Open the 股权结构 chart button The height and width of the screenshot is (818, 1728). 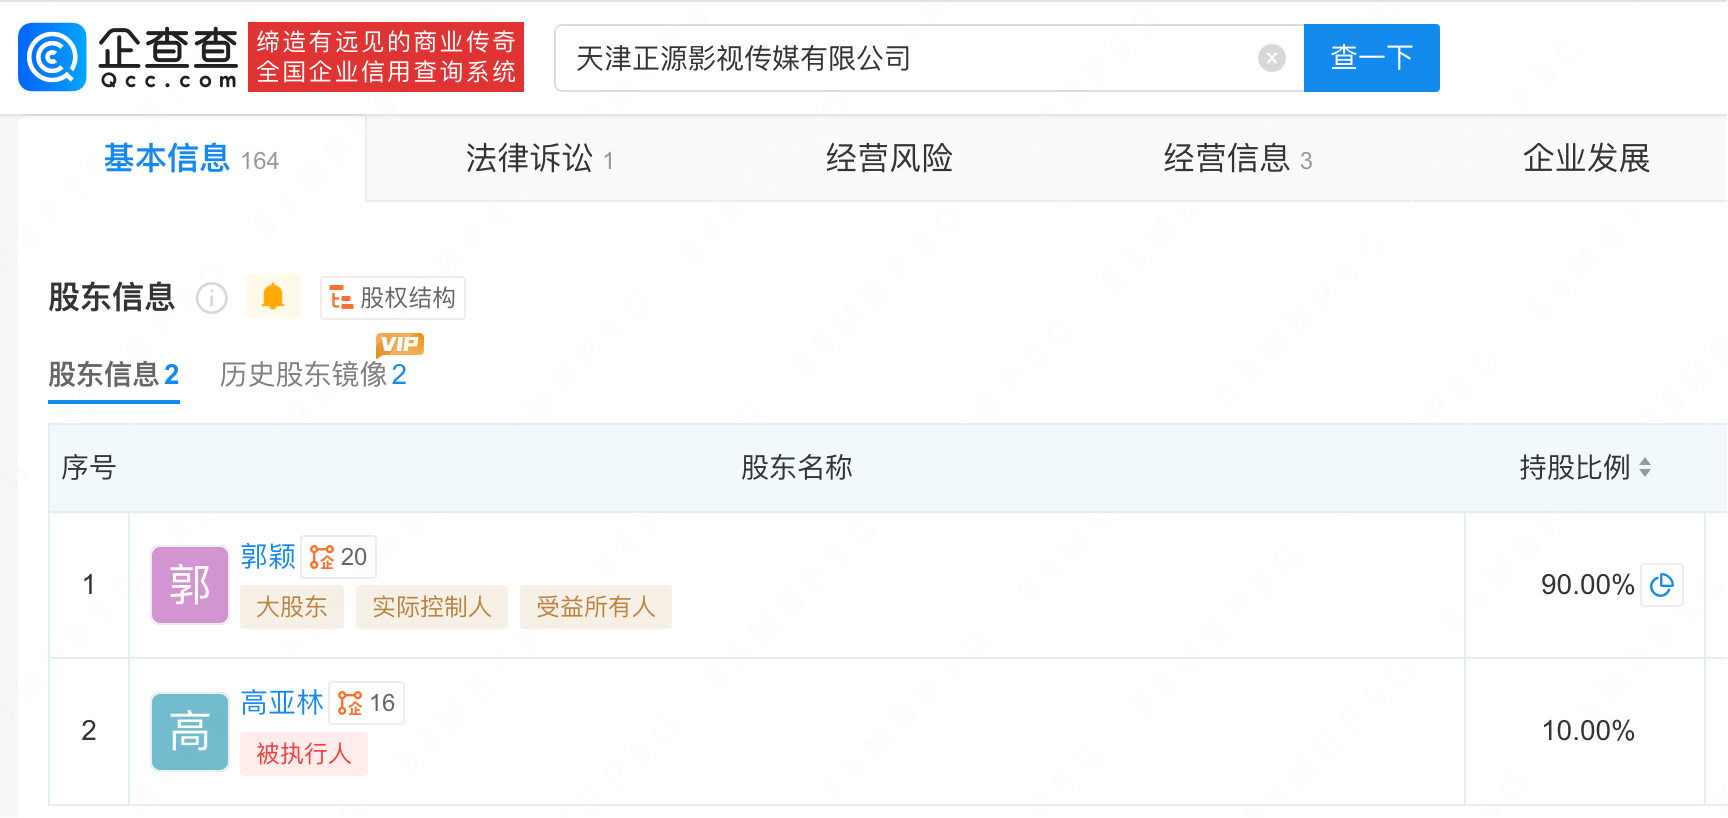point(393,298)
